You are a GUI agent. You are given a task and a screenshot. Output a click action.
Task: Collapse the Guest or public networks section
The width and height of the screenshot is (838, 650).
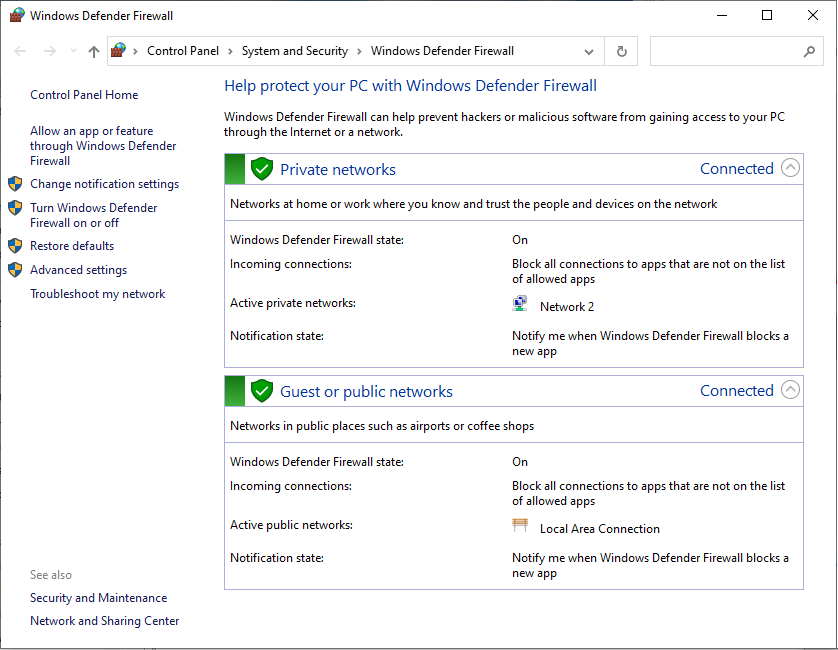(790, 390)
